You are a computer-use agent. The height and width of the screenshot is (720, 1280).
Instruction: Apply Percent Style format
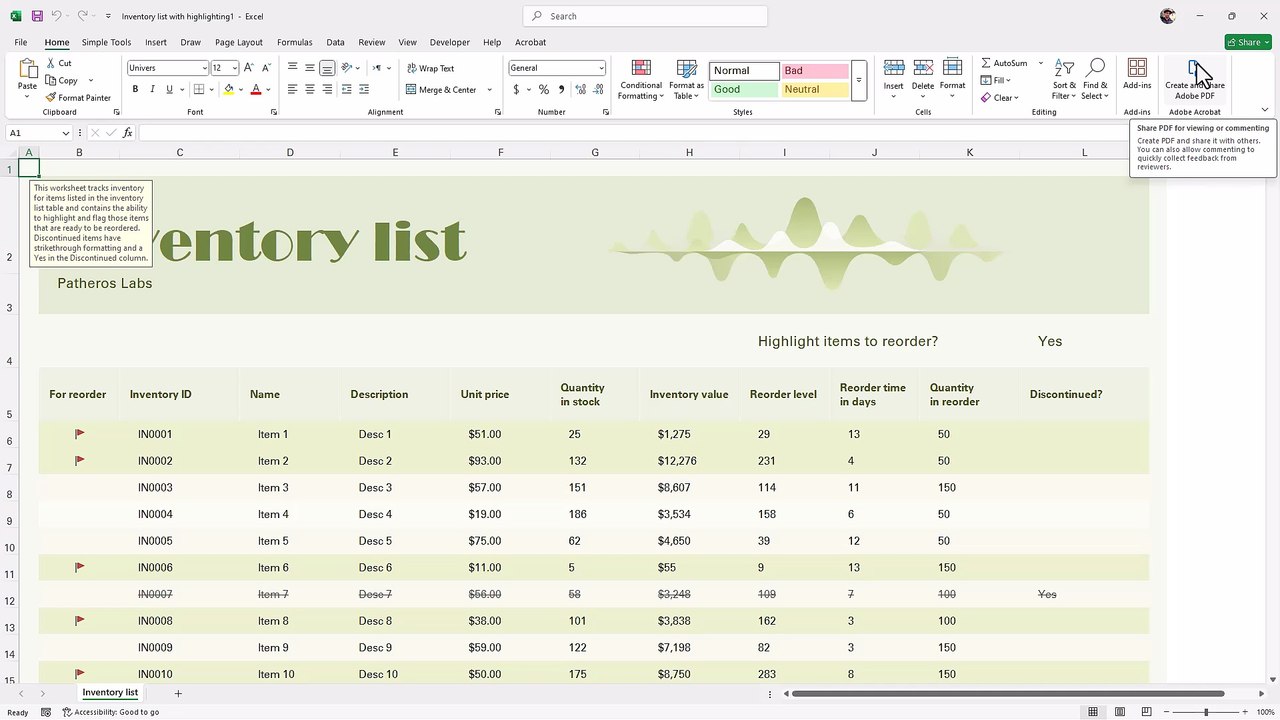[544, 89]
